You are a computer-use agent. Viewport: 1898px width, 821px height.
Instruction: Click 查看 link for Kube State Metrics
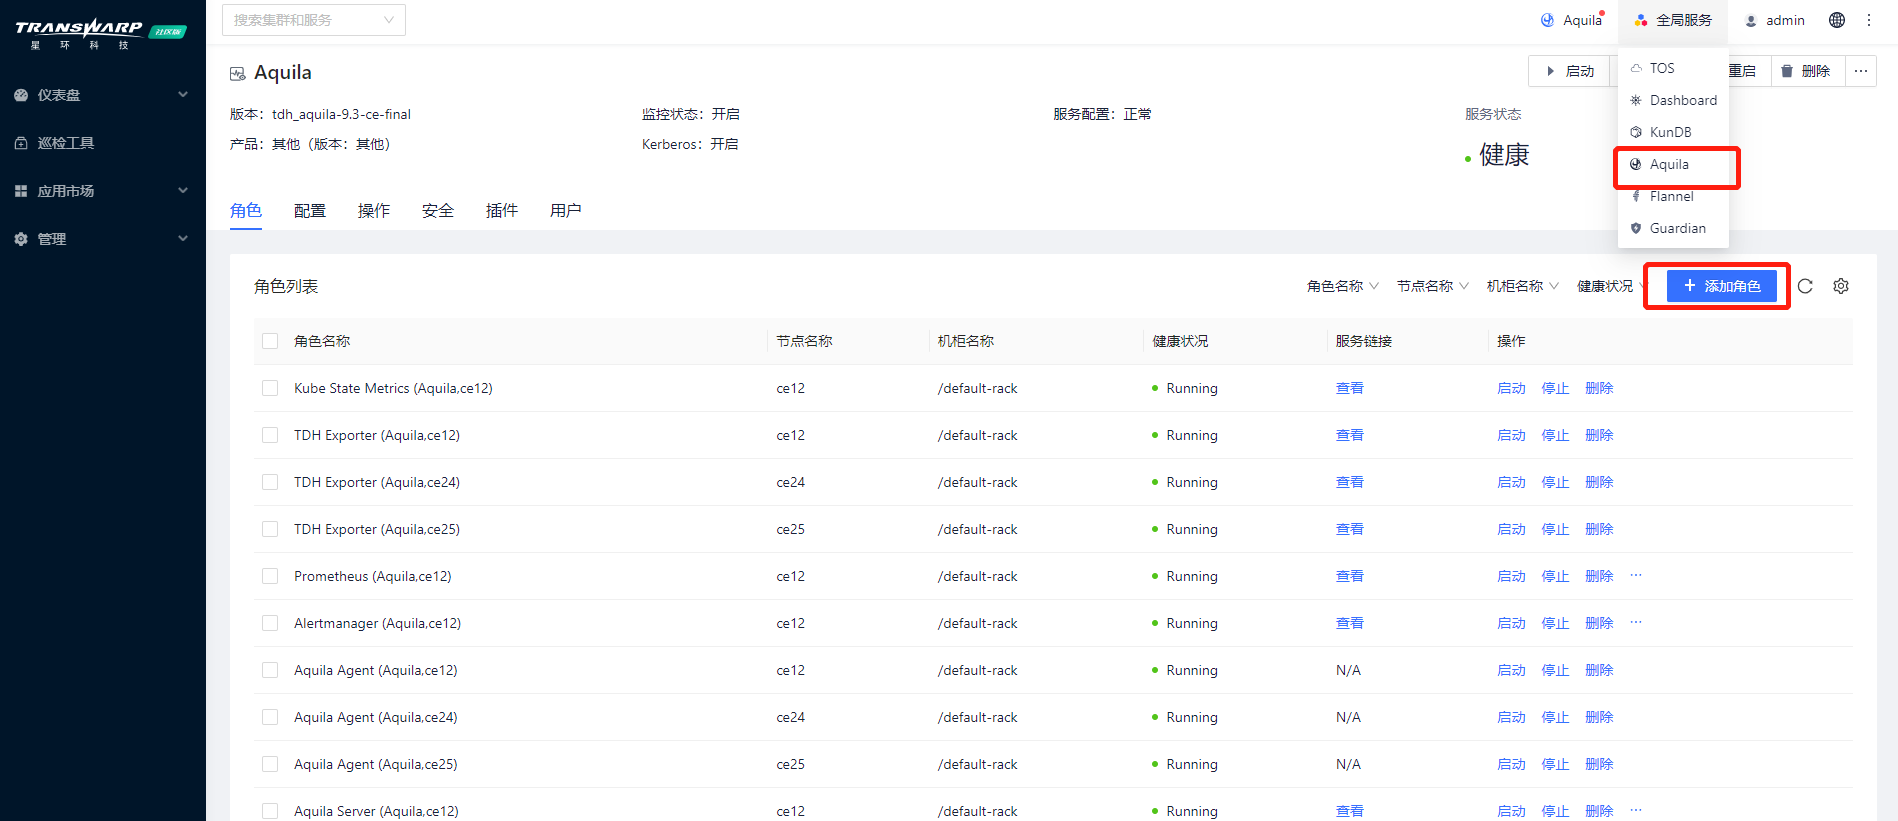[x=1350, y=388]
